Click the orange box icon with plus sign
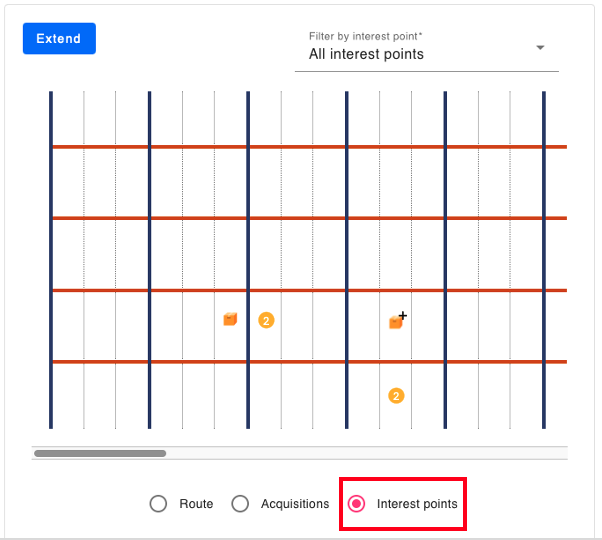The height and width of the screenshot is (540, 602). pyautogui.click(x=396, y=322)
